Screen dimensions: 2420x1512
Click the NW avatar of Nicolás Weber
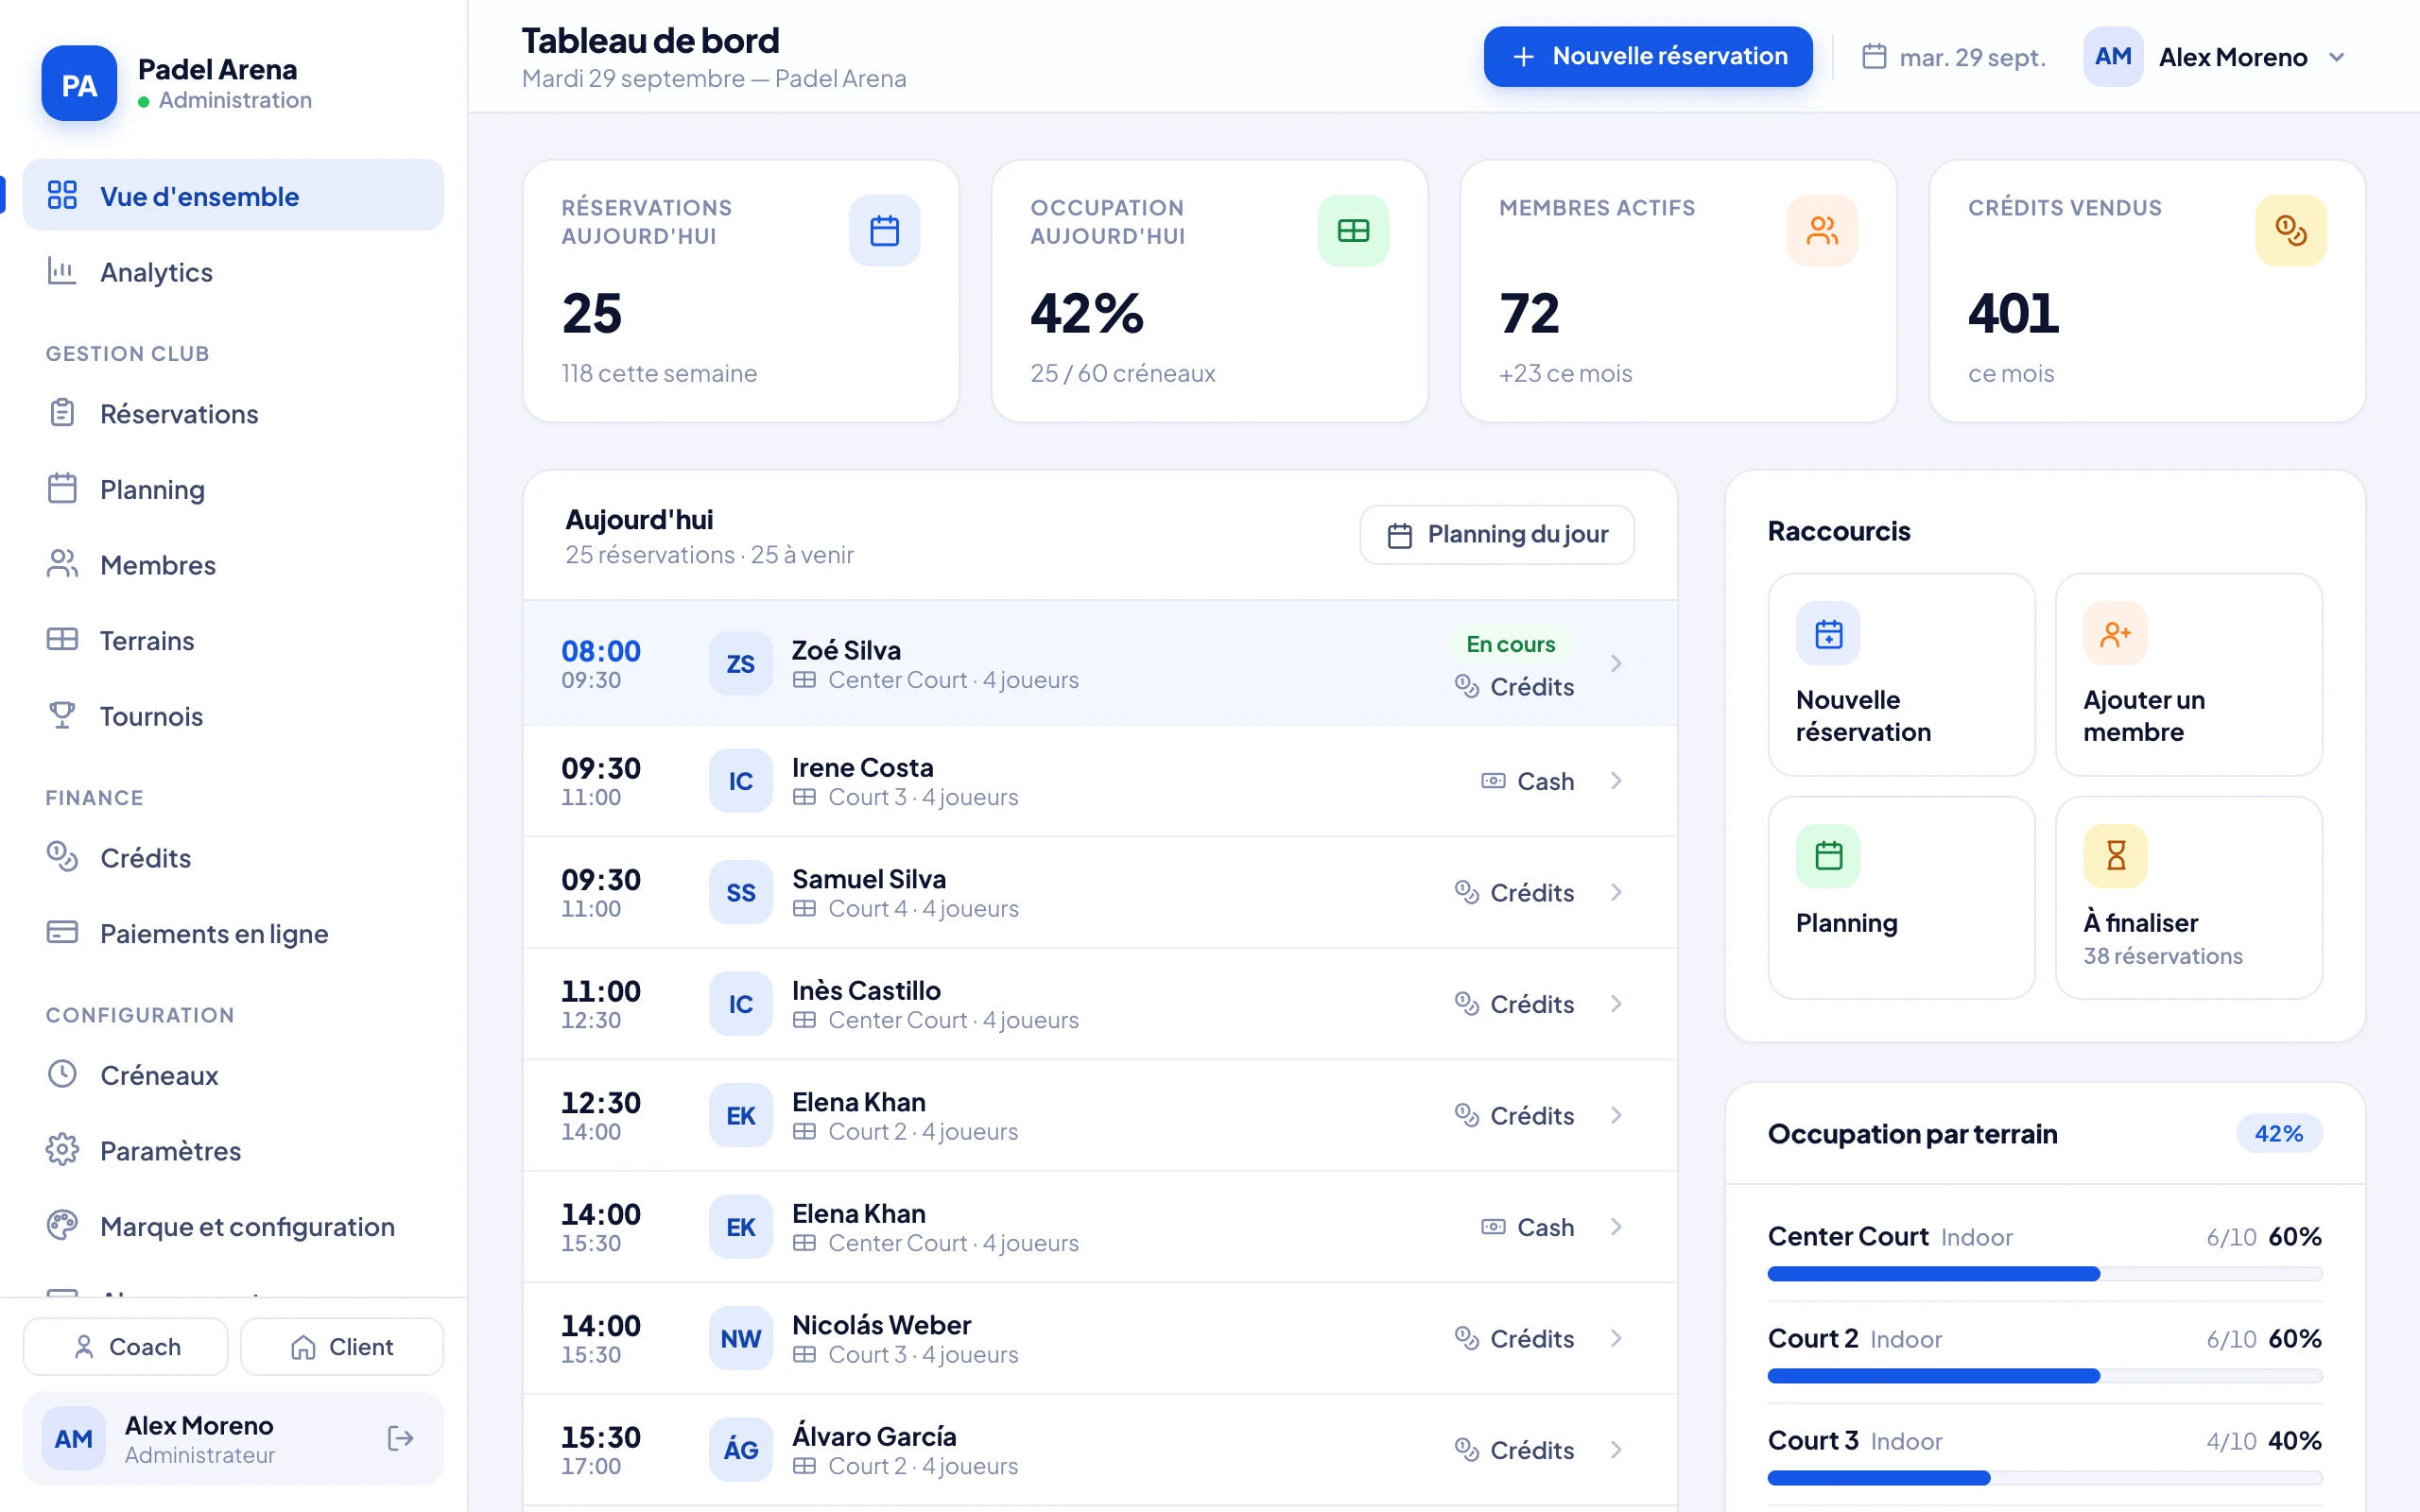click(740, 1338)
